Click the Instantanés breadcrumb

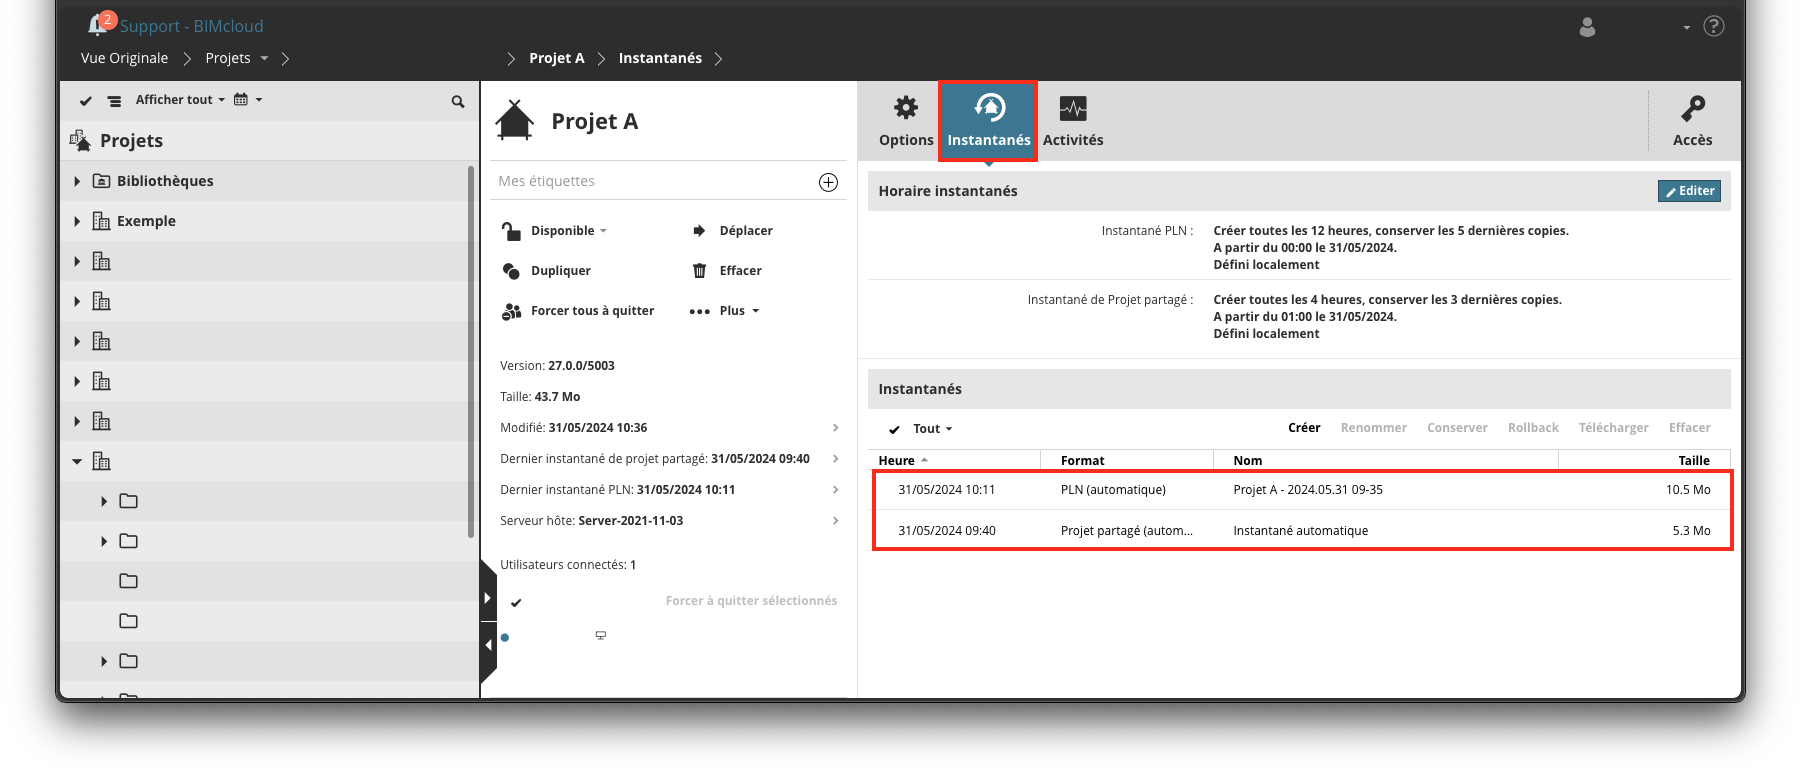point(660,58)
